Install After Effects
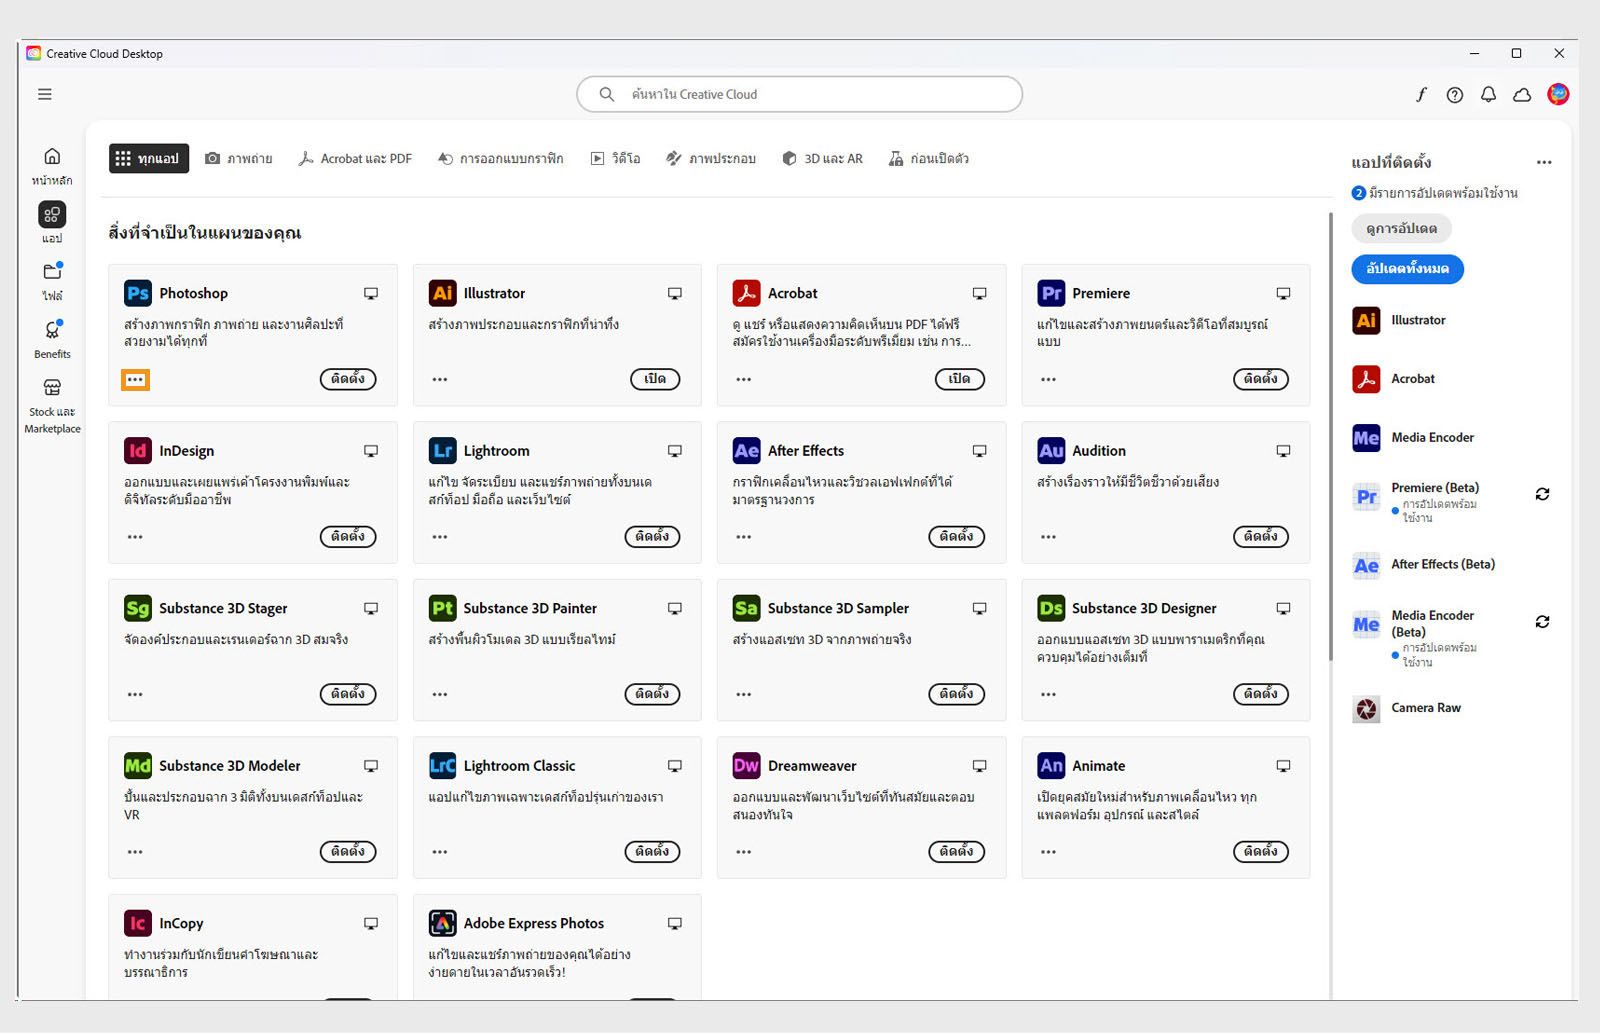Viewport: 1600px width, 1033px height. coord(957,537)
